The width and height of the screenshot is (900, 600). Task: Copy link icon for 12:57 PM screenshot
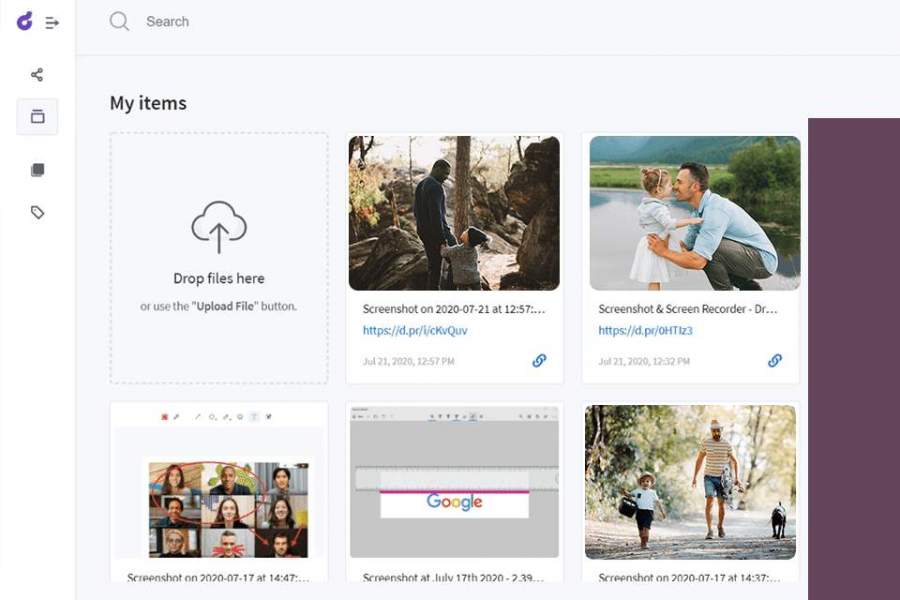539,361
